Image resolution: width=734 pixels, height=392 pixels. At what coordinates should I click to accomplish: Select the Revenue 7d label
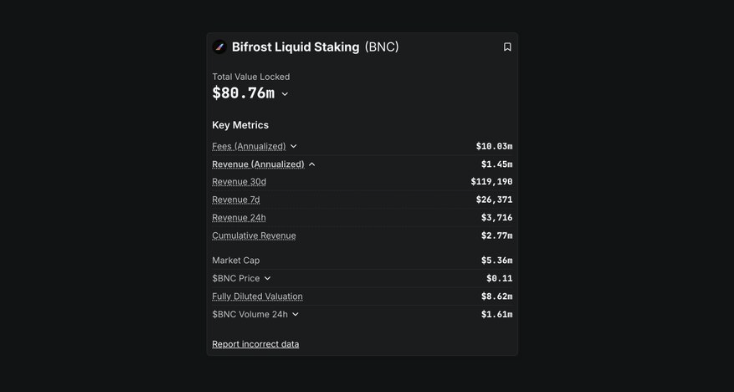click(x=236, y=200)
